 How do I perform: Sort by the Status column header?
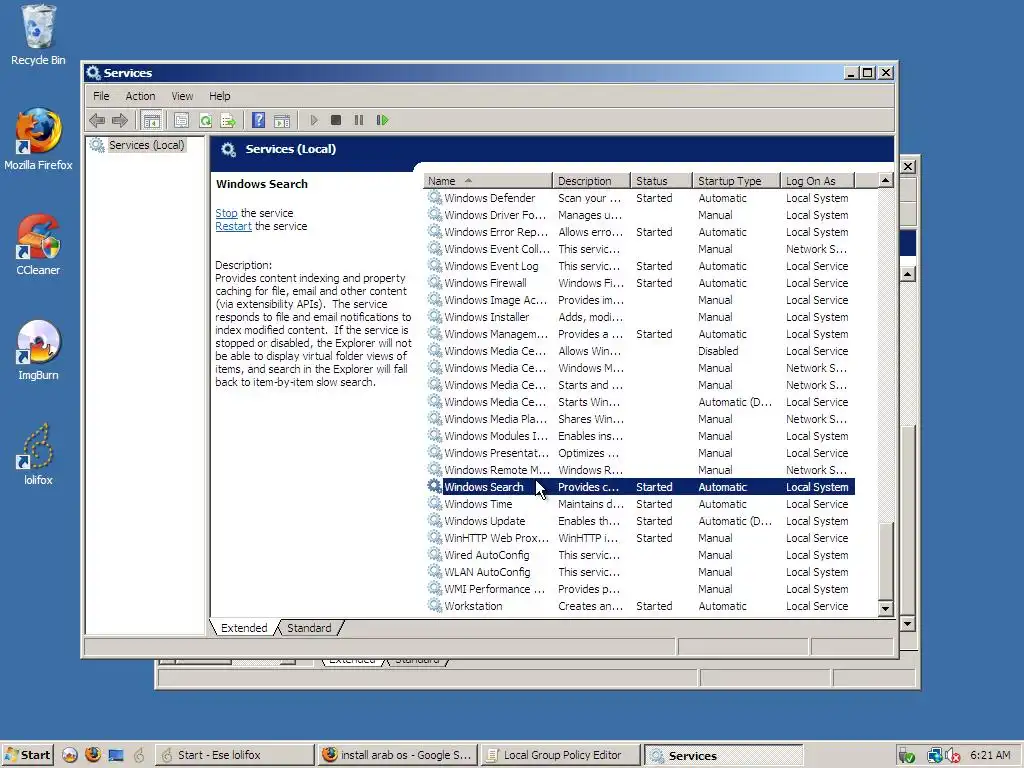coord(661,181)
